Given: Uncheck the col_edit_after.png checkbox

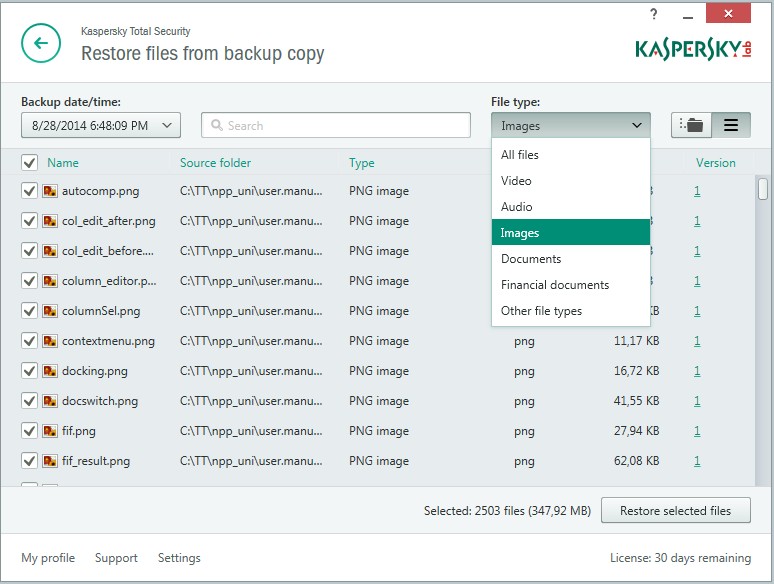Looking at the screenshot, I should pos(30,221).
